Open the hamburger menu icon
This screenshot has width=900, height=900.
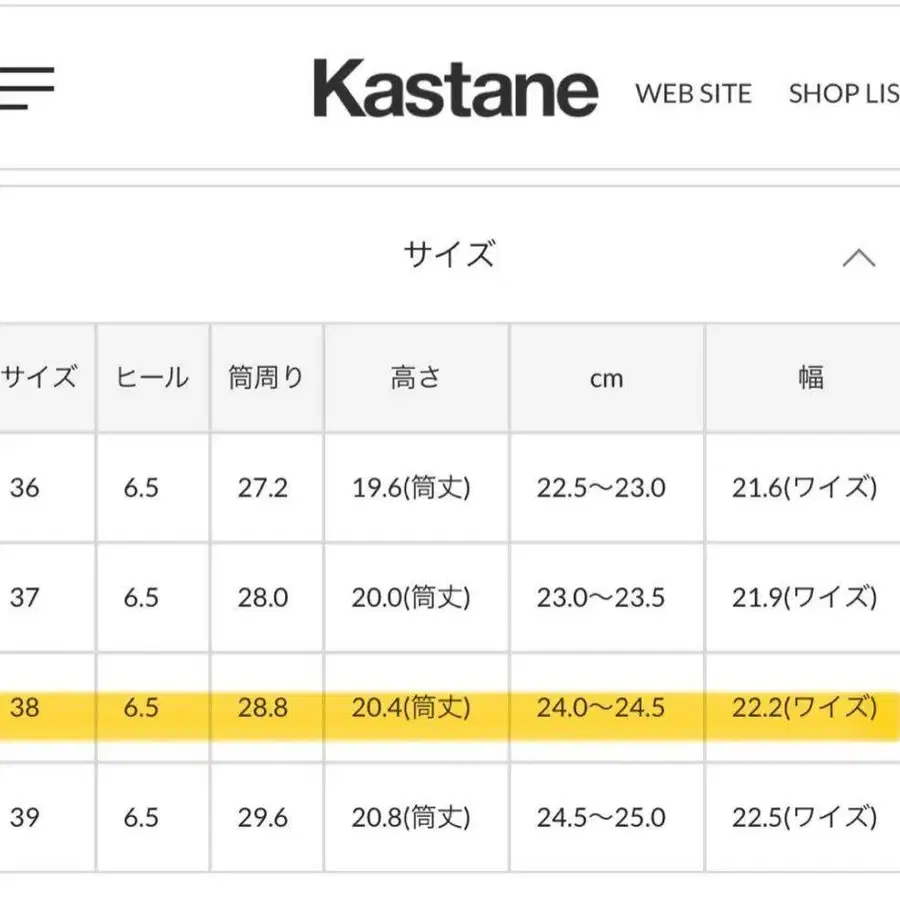tap(27, 88)
